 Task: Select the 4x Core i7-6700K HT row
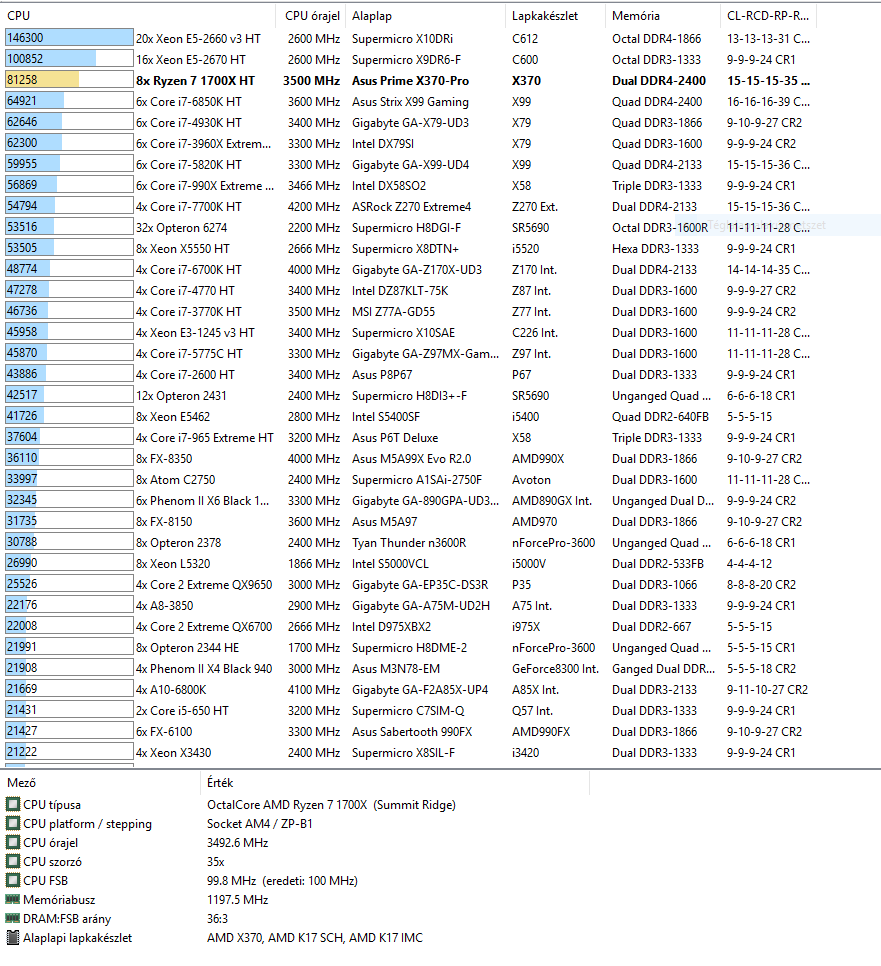pos(411,269)
